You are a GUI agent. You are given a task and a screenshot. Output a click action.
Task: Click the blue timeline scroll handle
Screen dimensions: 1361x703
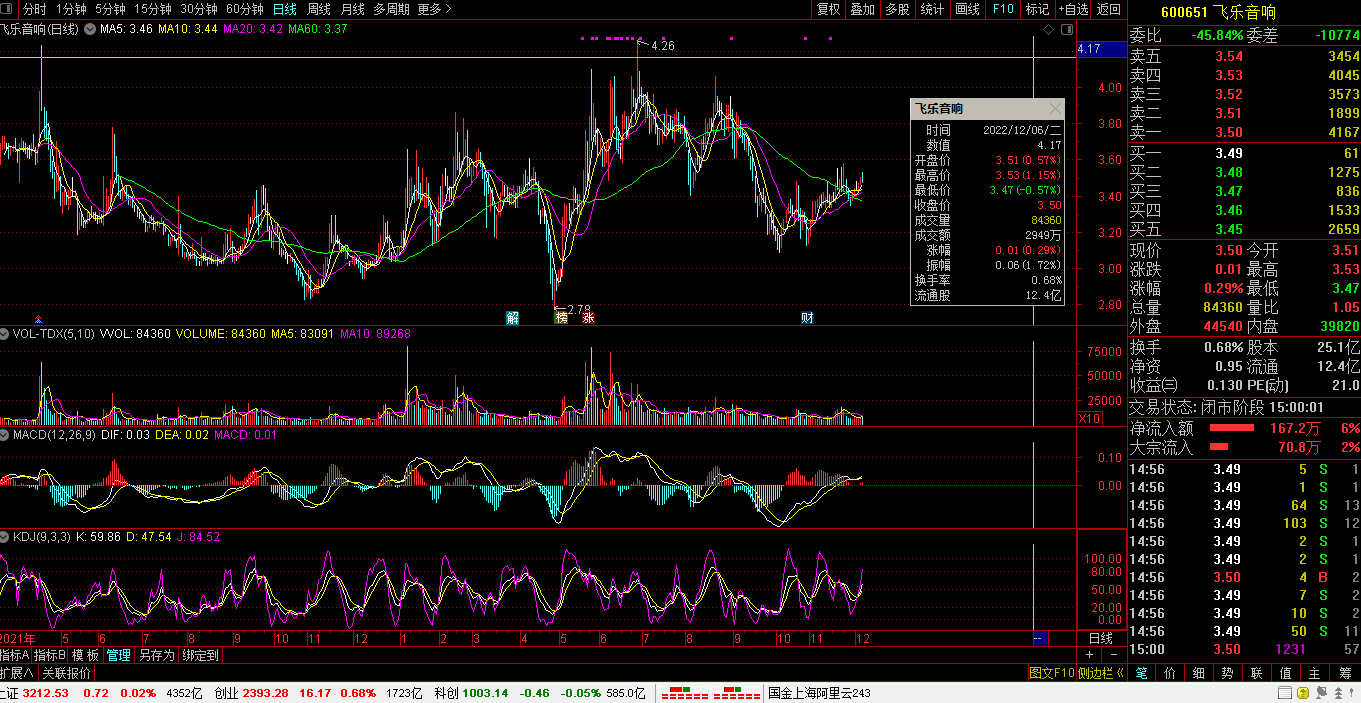click(x=1039, y=638)
